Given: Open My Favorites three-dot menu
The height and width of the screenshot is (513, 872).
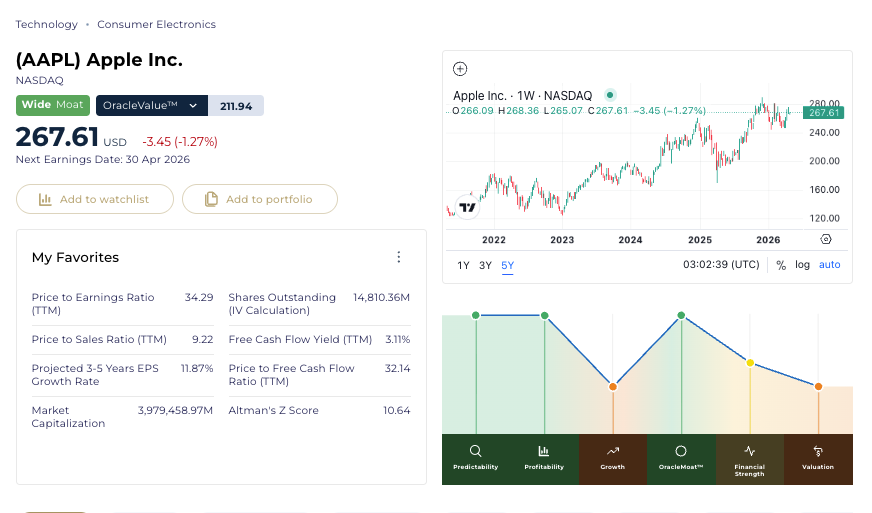Looking at the screenshot, I should coord(399,257).
